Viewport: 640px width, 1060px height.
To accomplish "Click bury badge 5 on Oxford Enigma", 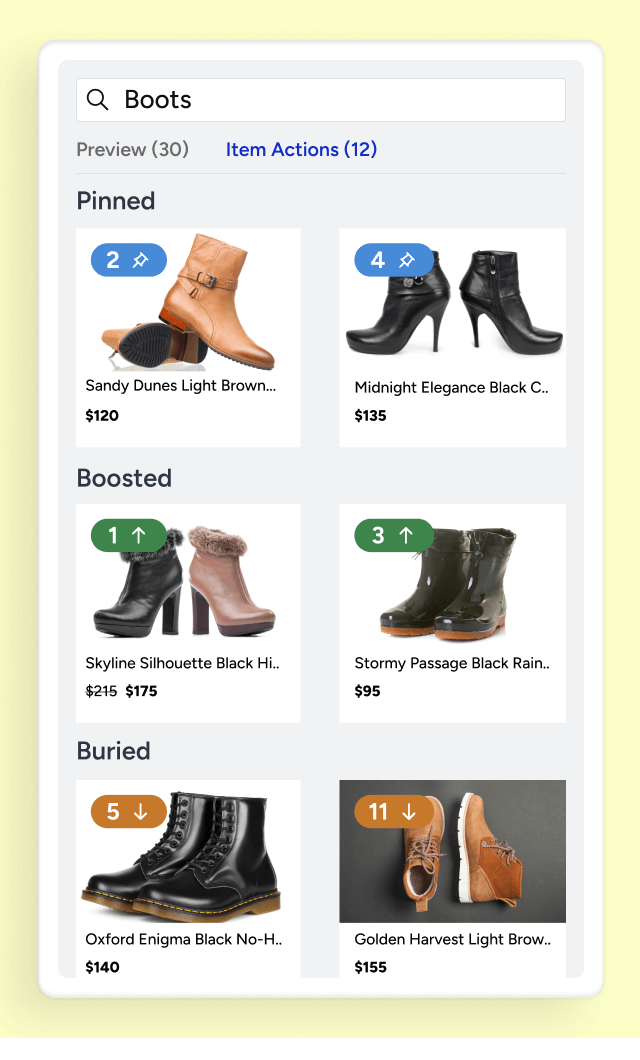I will [x=128, y=811].
